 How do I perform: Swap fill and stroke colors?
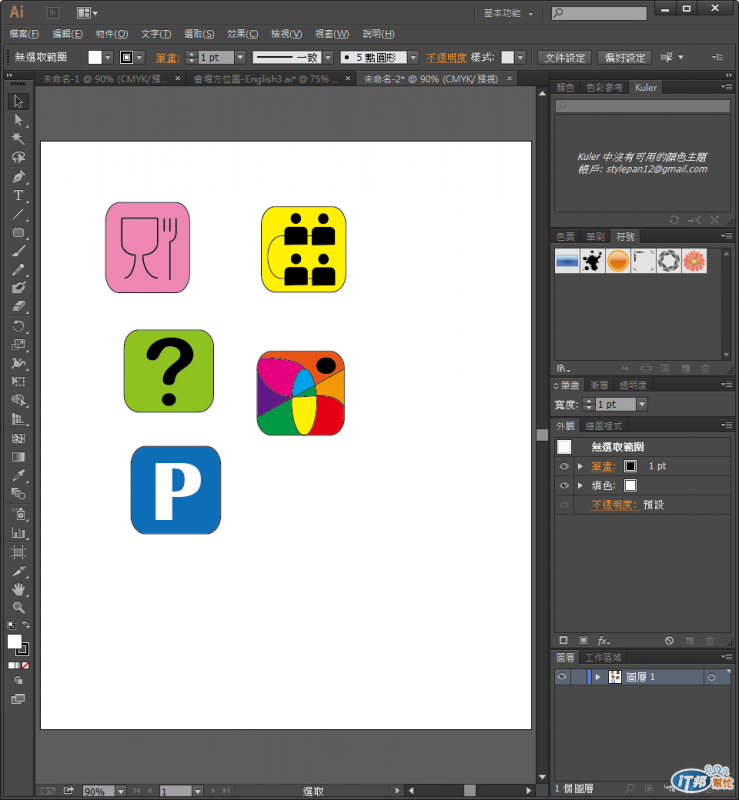click(x=26, y=625)
